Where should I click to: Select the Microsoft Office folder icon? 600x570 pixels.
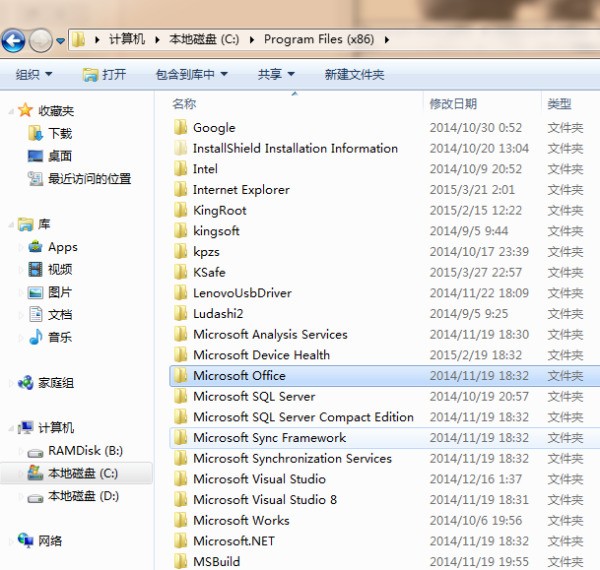tap(180, 375)
